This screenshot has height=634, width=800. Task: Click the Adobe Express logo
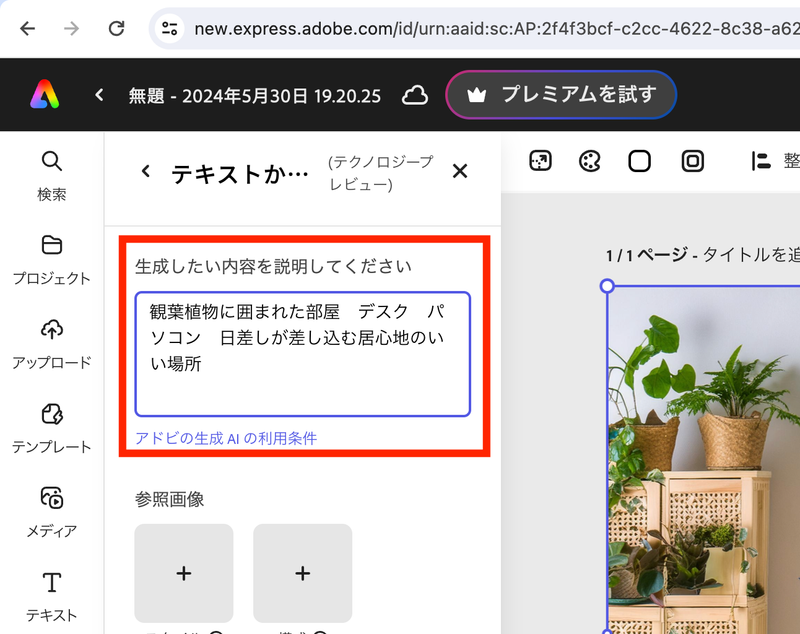coord(43,95)
